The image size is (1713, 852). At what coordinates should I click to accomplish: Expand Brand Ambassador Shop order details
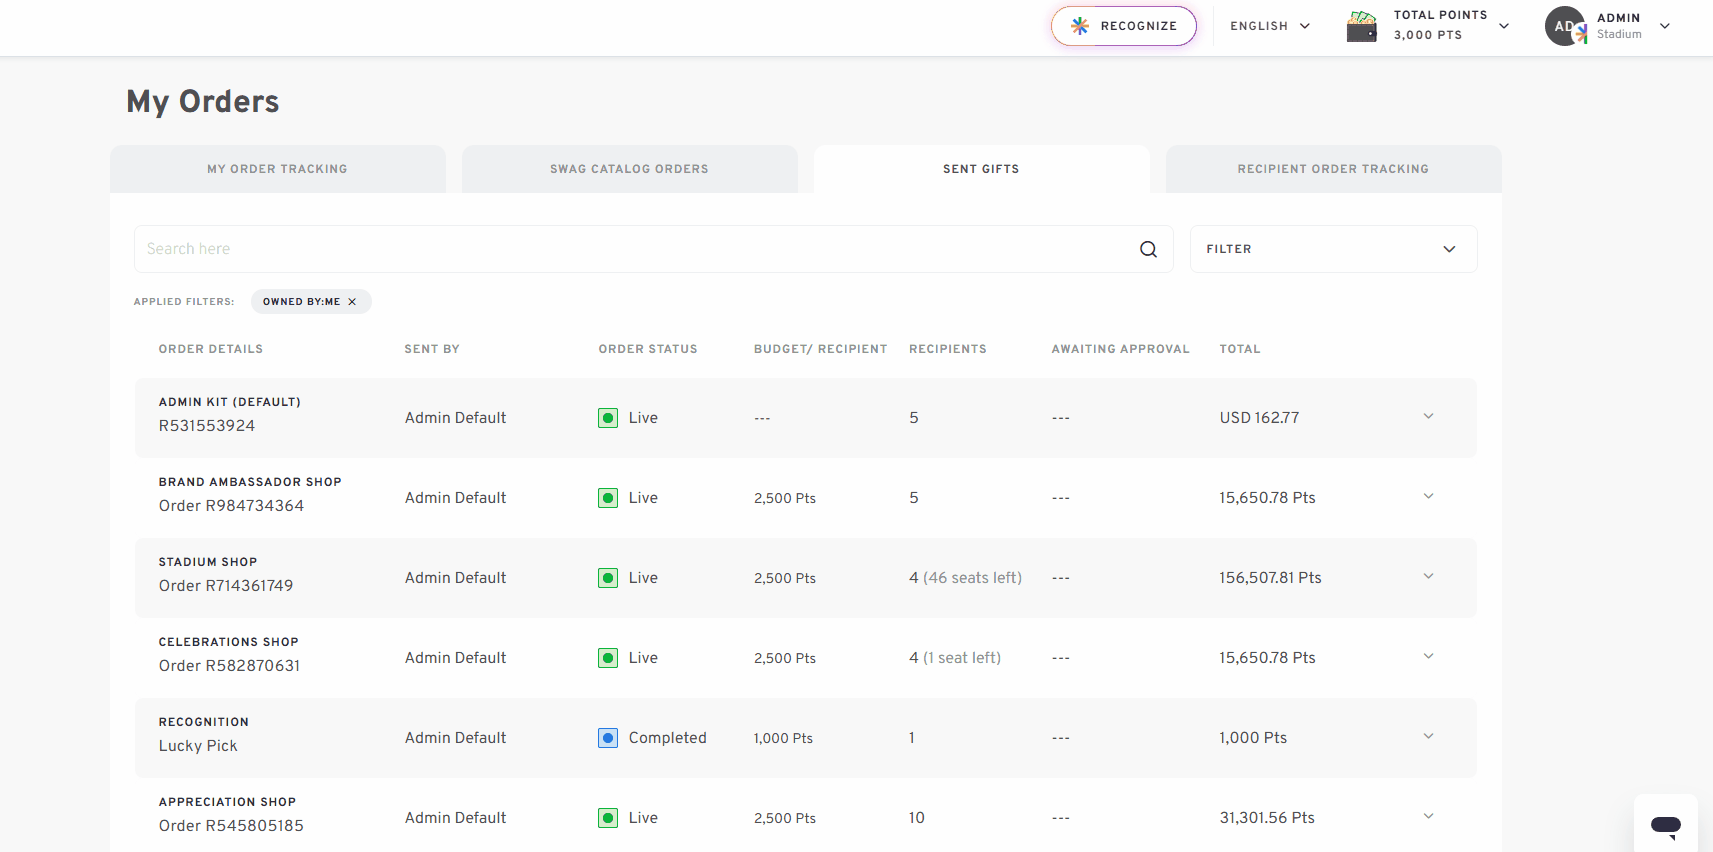(1428, 496)
